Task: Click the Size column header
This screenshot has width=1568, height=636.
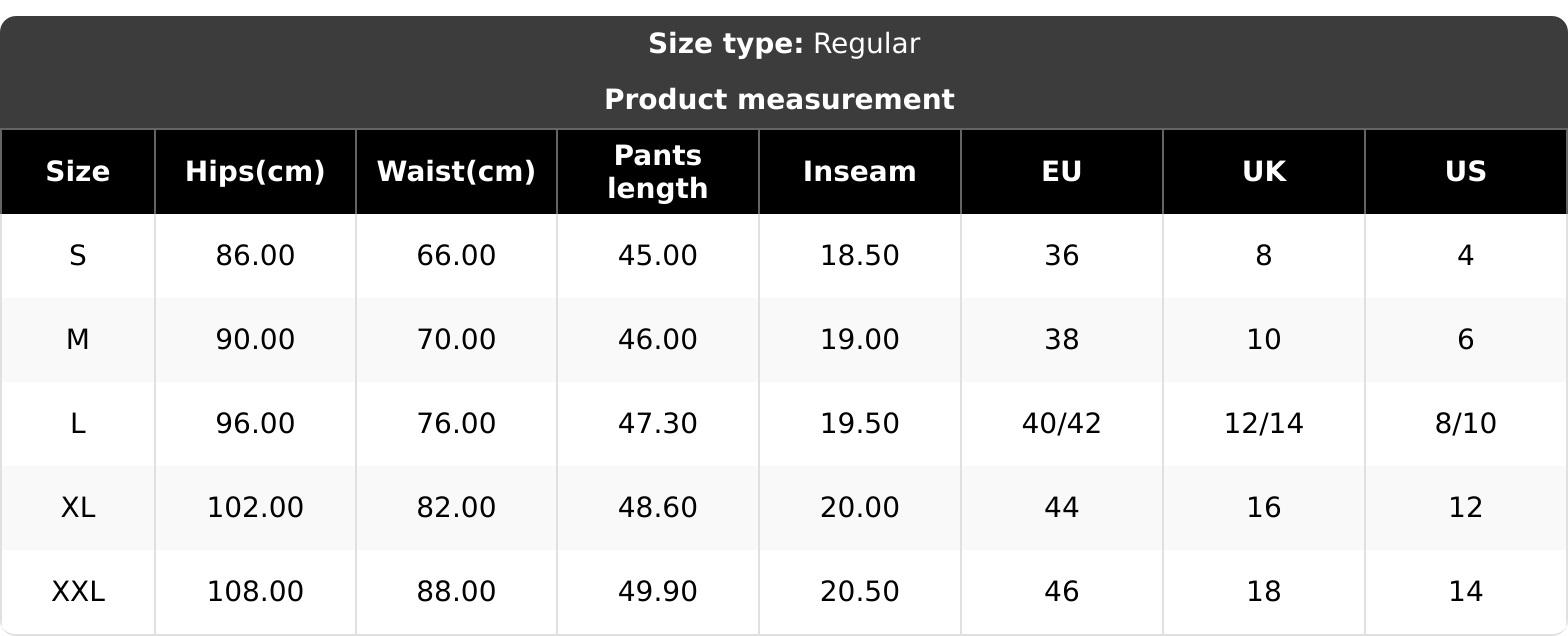Action: pos(78,172)
